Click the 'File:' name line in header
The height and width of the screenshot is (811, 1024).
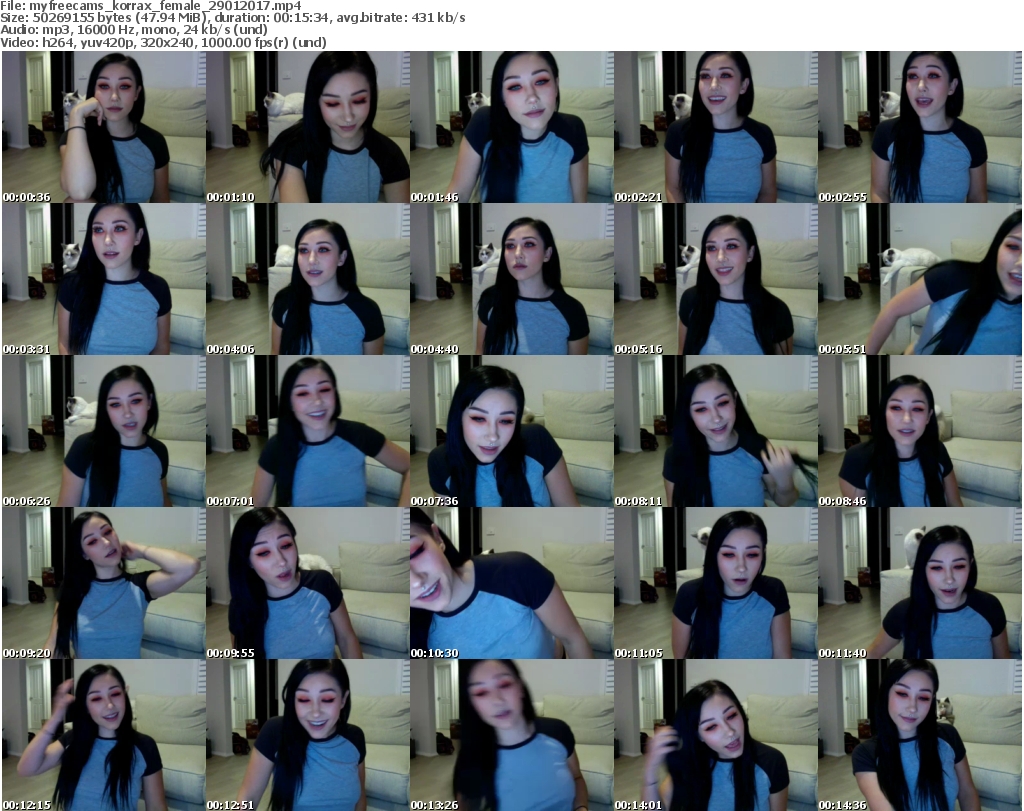151,6
